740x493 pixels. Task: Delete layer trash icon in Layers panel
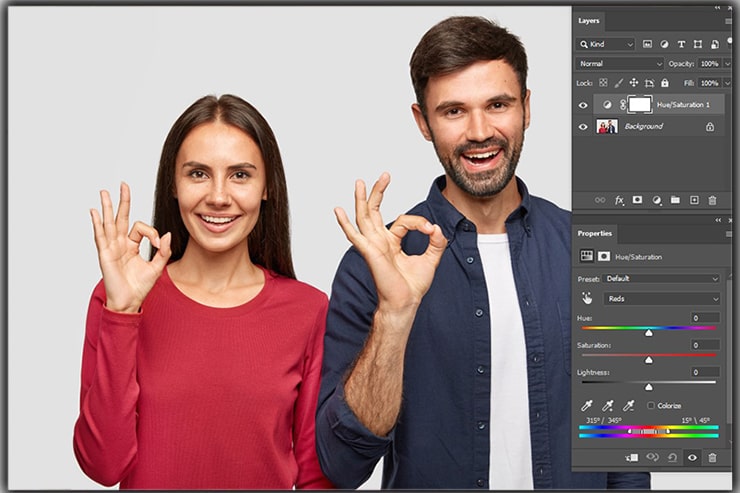pos(712,200)
